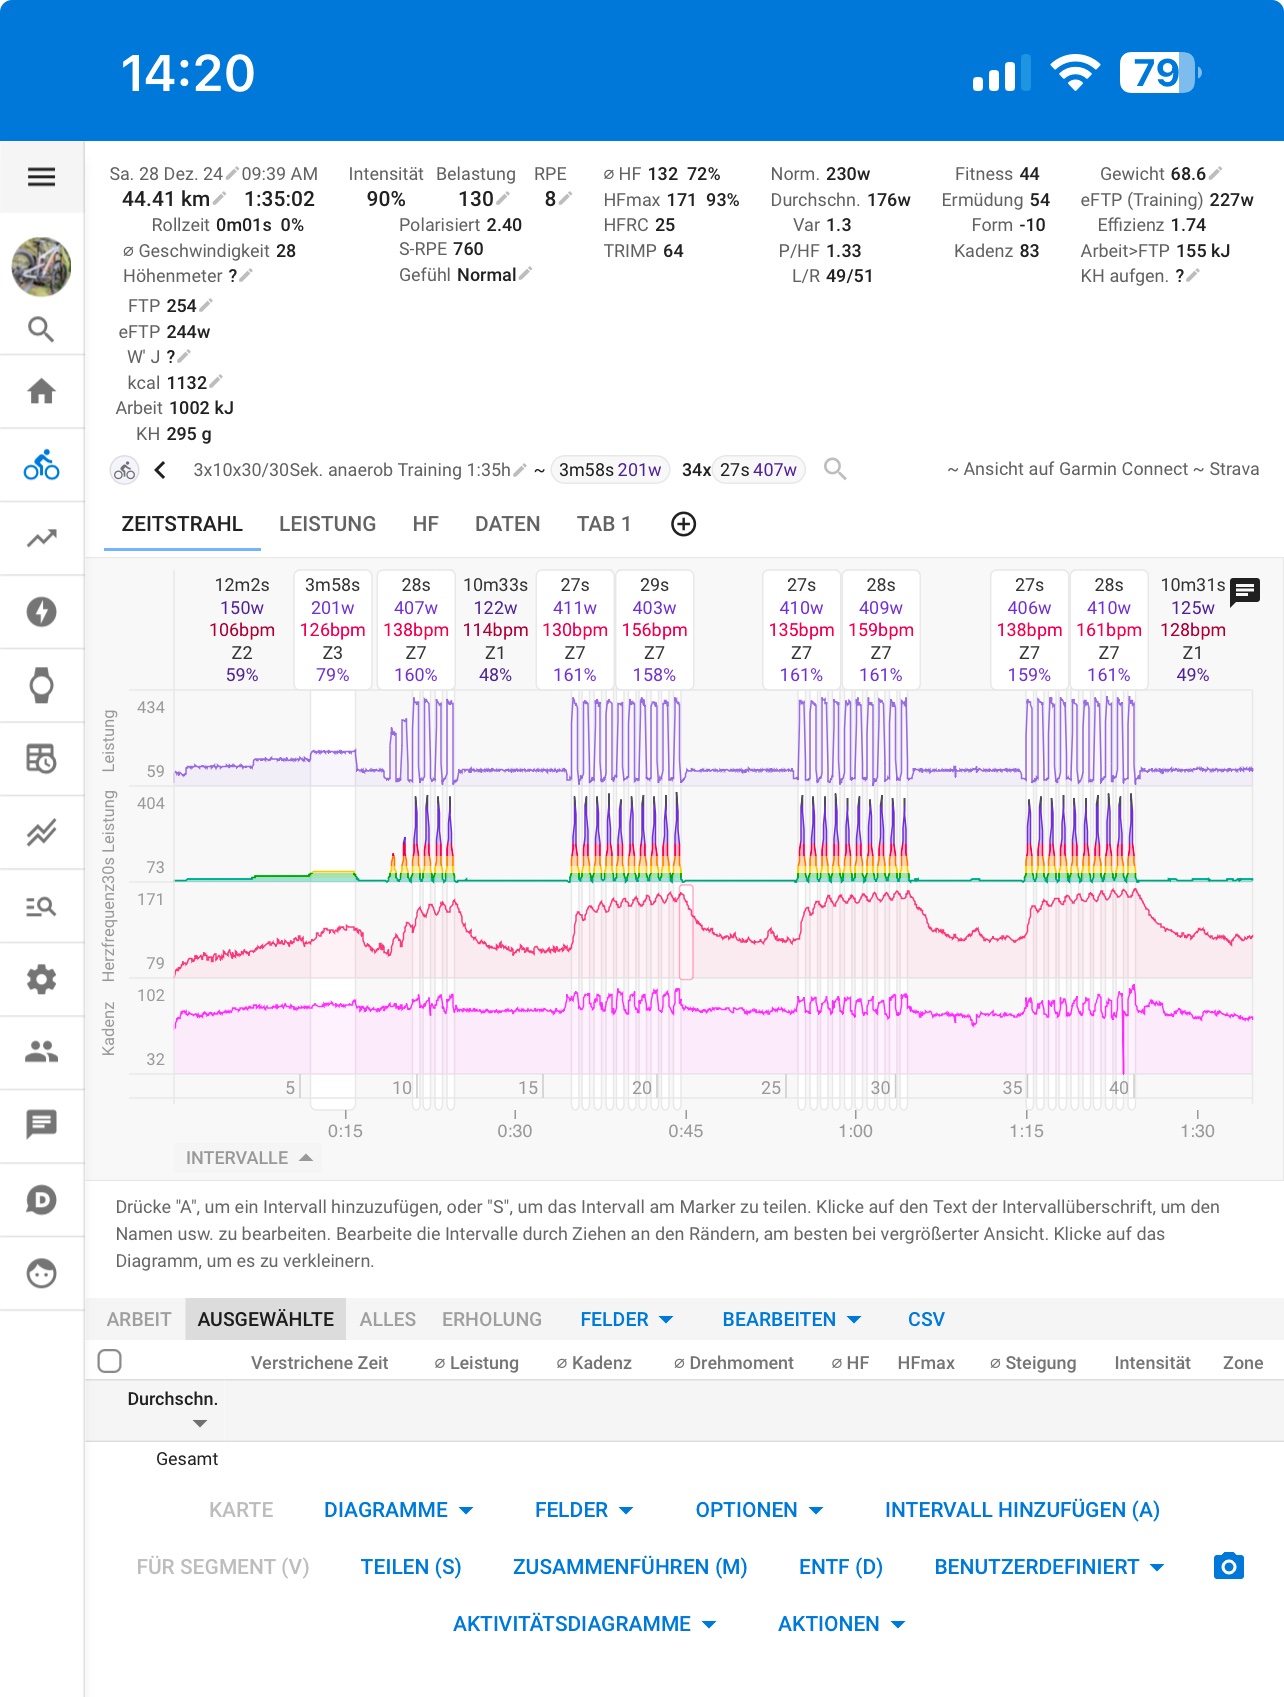Open the lower FELDER dropdown beside DIAGRAMME
The image size is (1284, 1697).
click(x=585, y=1510)
